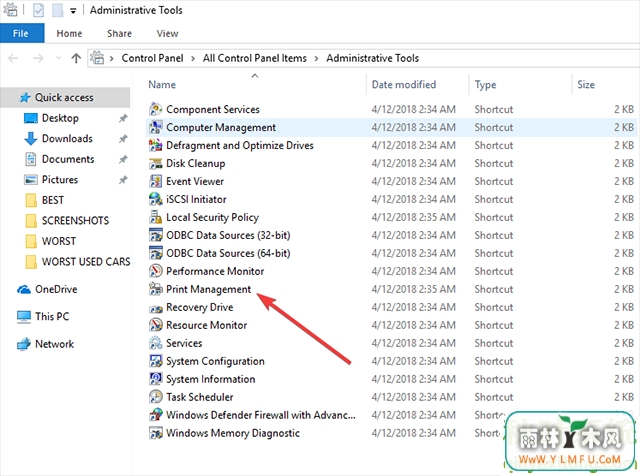The image size is (640, 476).
Task: Click Shortcut type in Services row
Action: (x=493, y=343)
